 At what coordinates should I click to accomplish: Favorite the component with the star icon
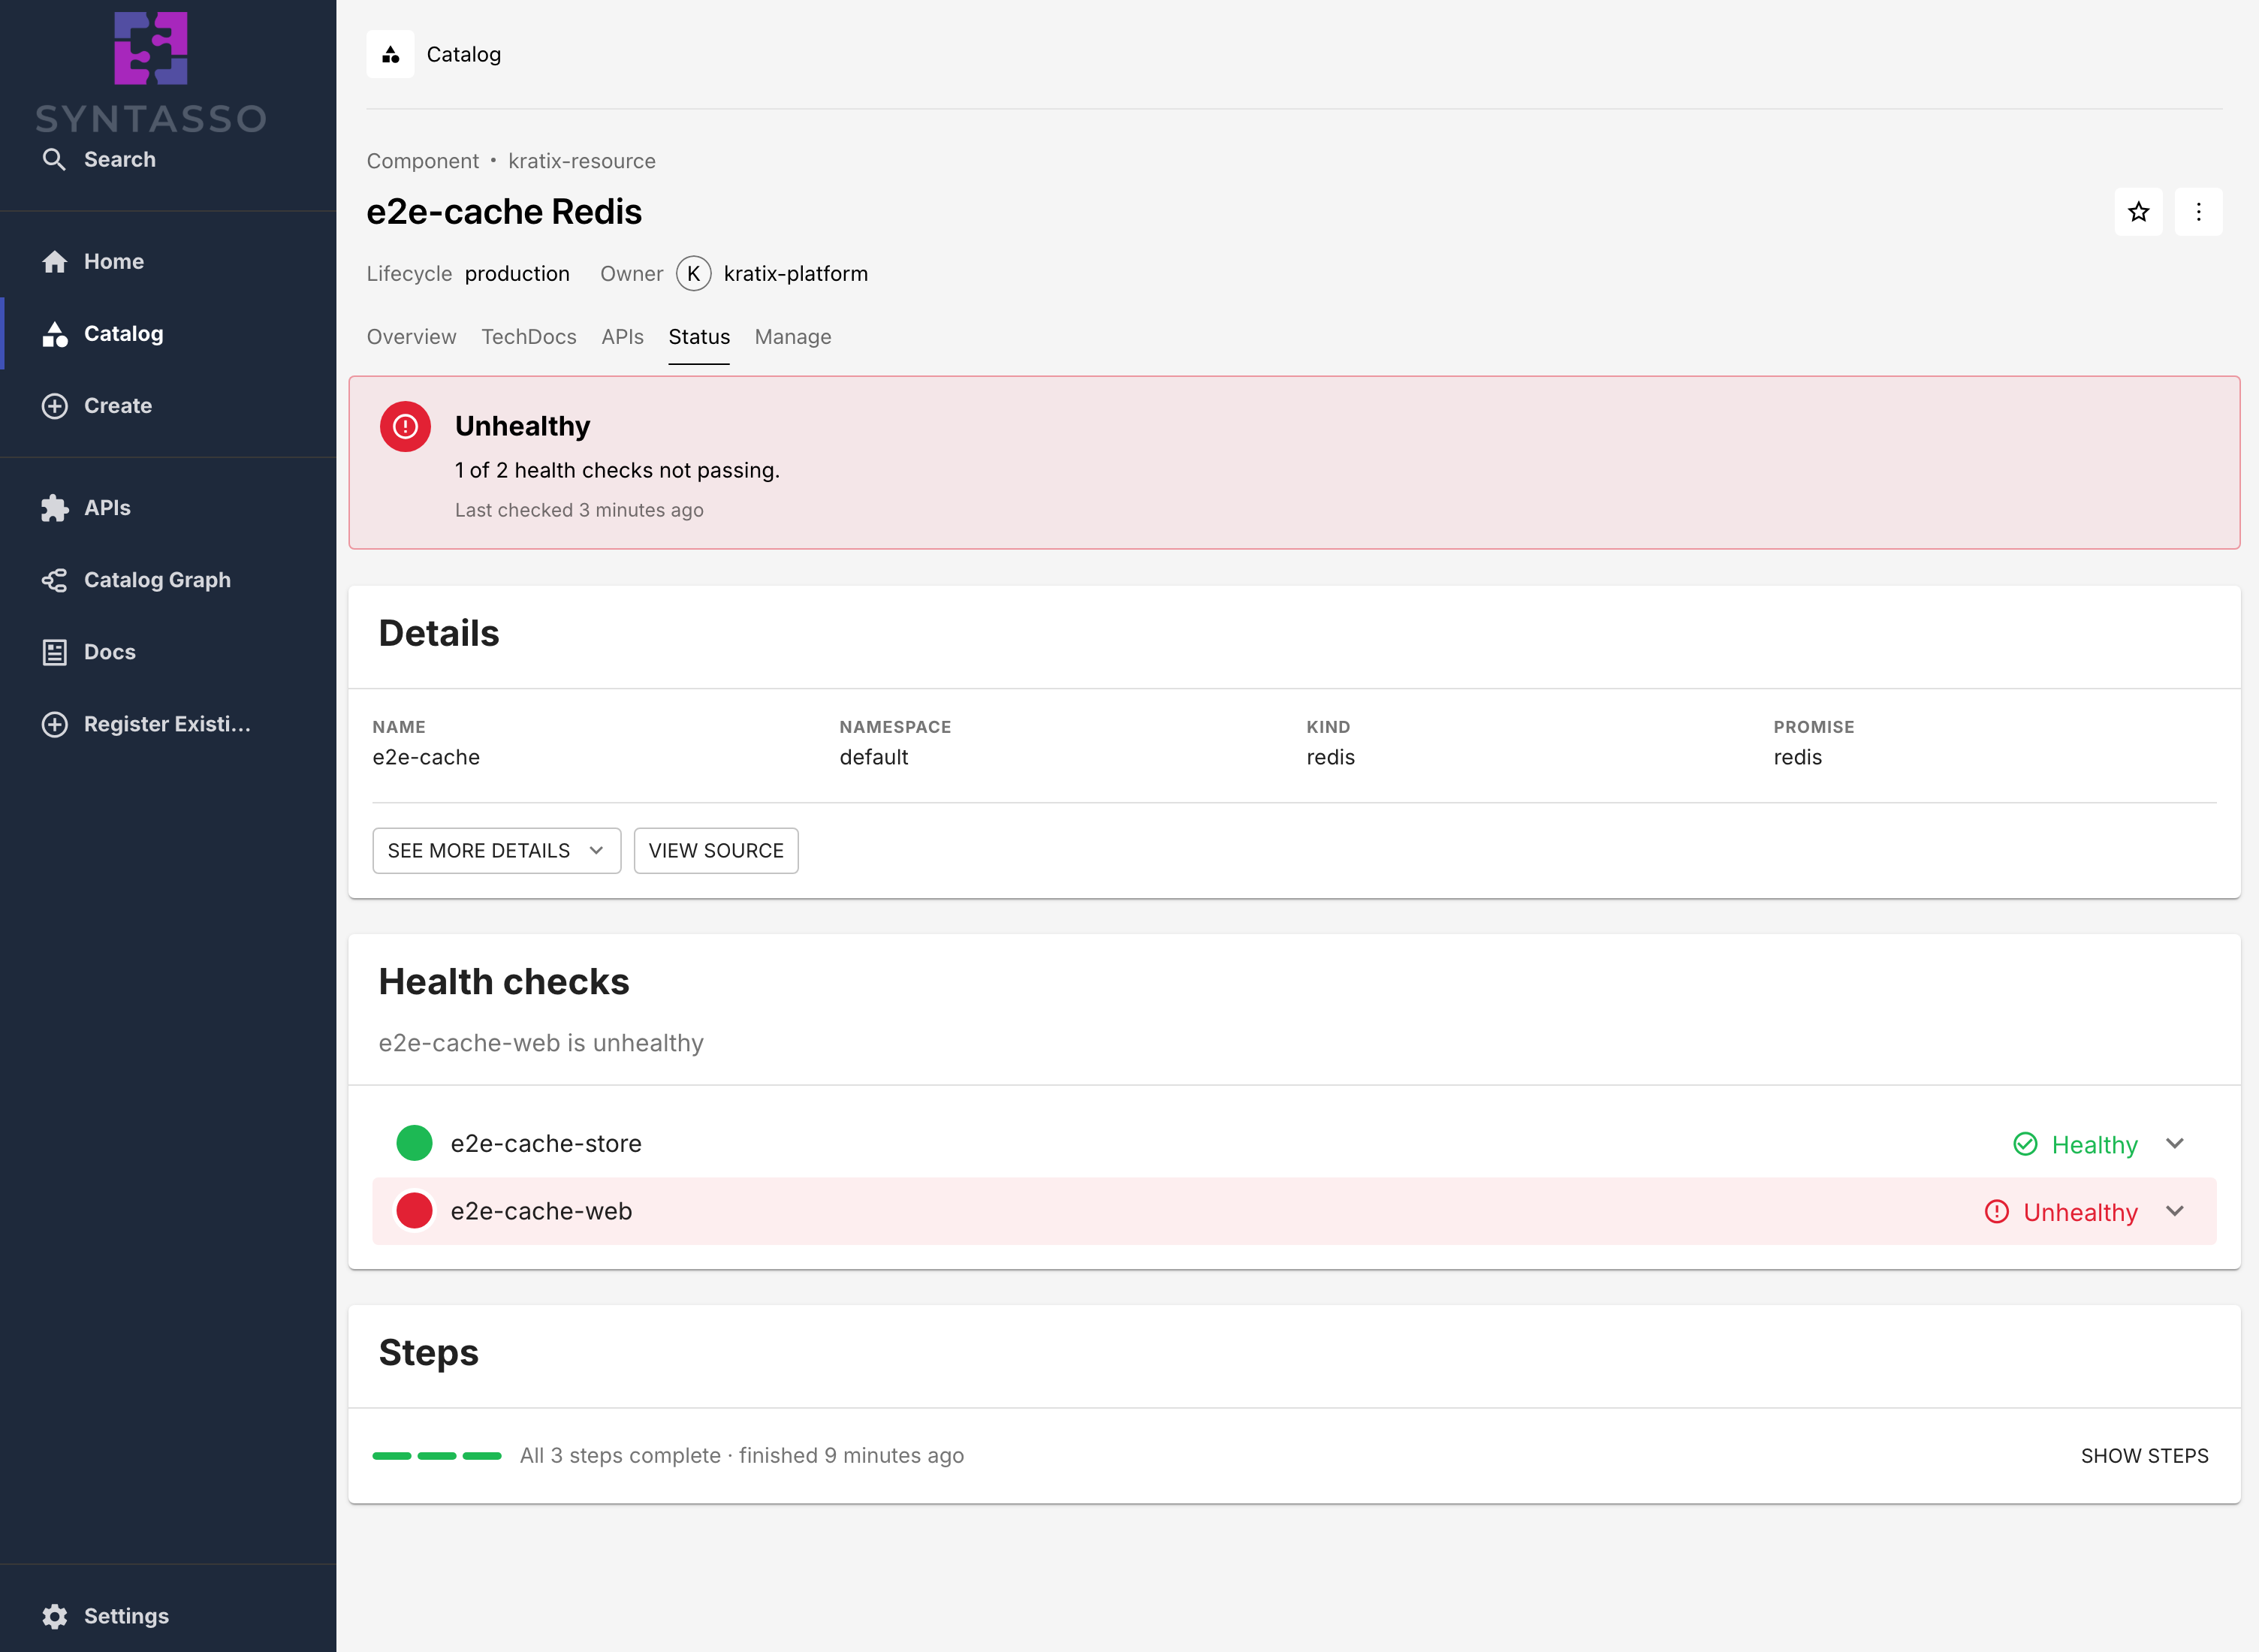[2138, 212]
